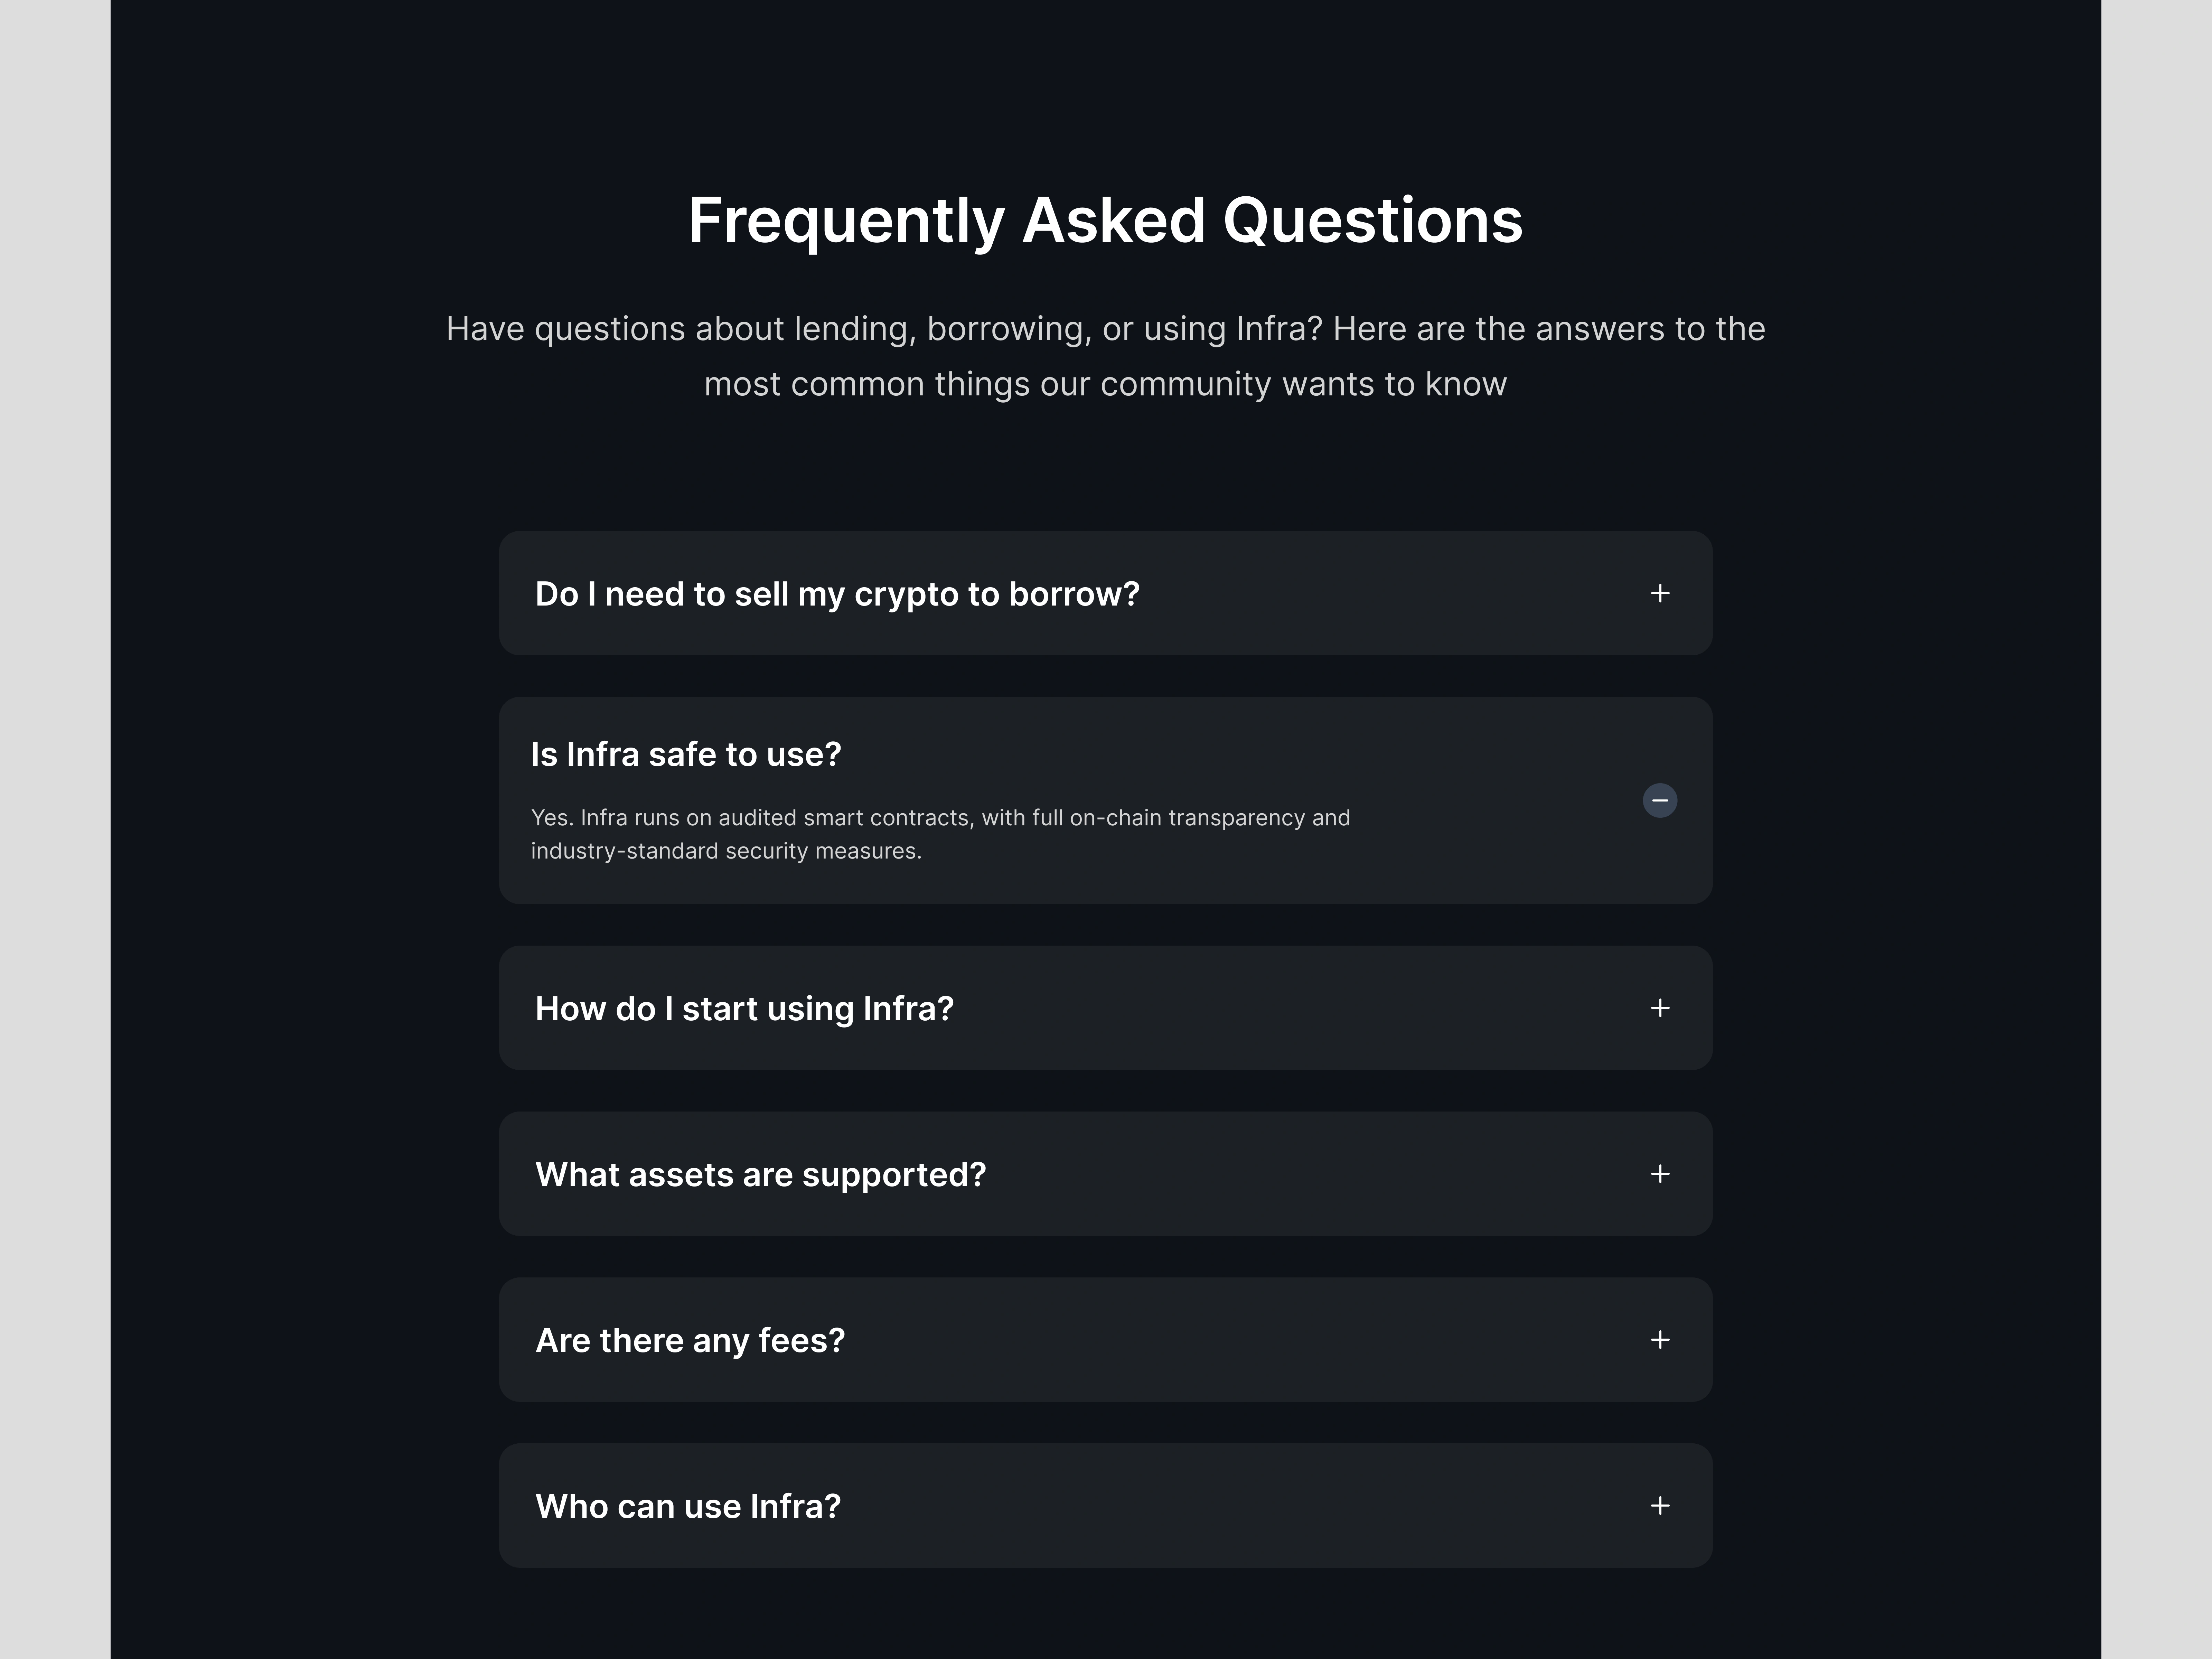Screen dimensions: 2212x1659
Task: Click empty area of "Who can use Infra?" card
Action: point(1250,1506)
